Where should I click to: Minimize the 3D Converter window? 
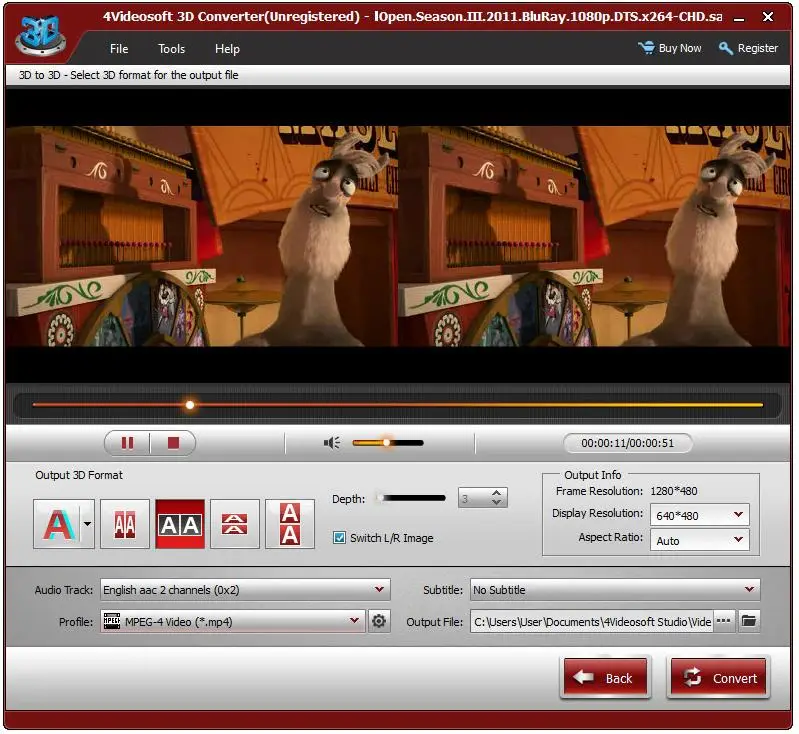[739, 17]
